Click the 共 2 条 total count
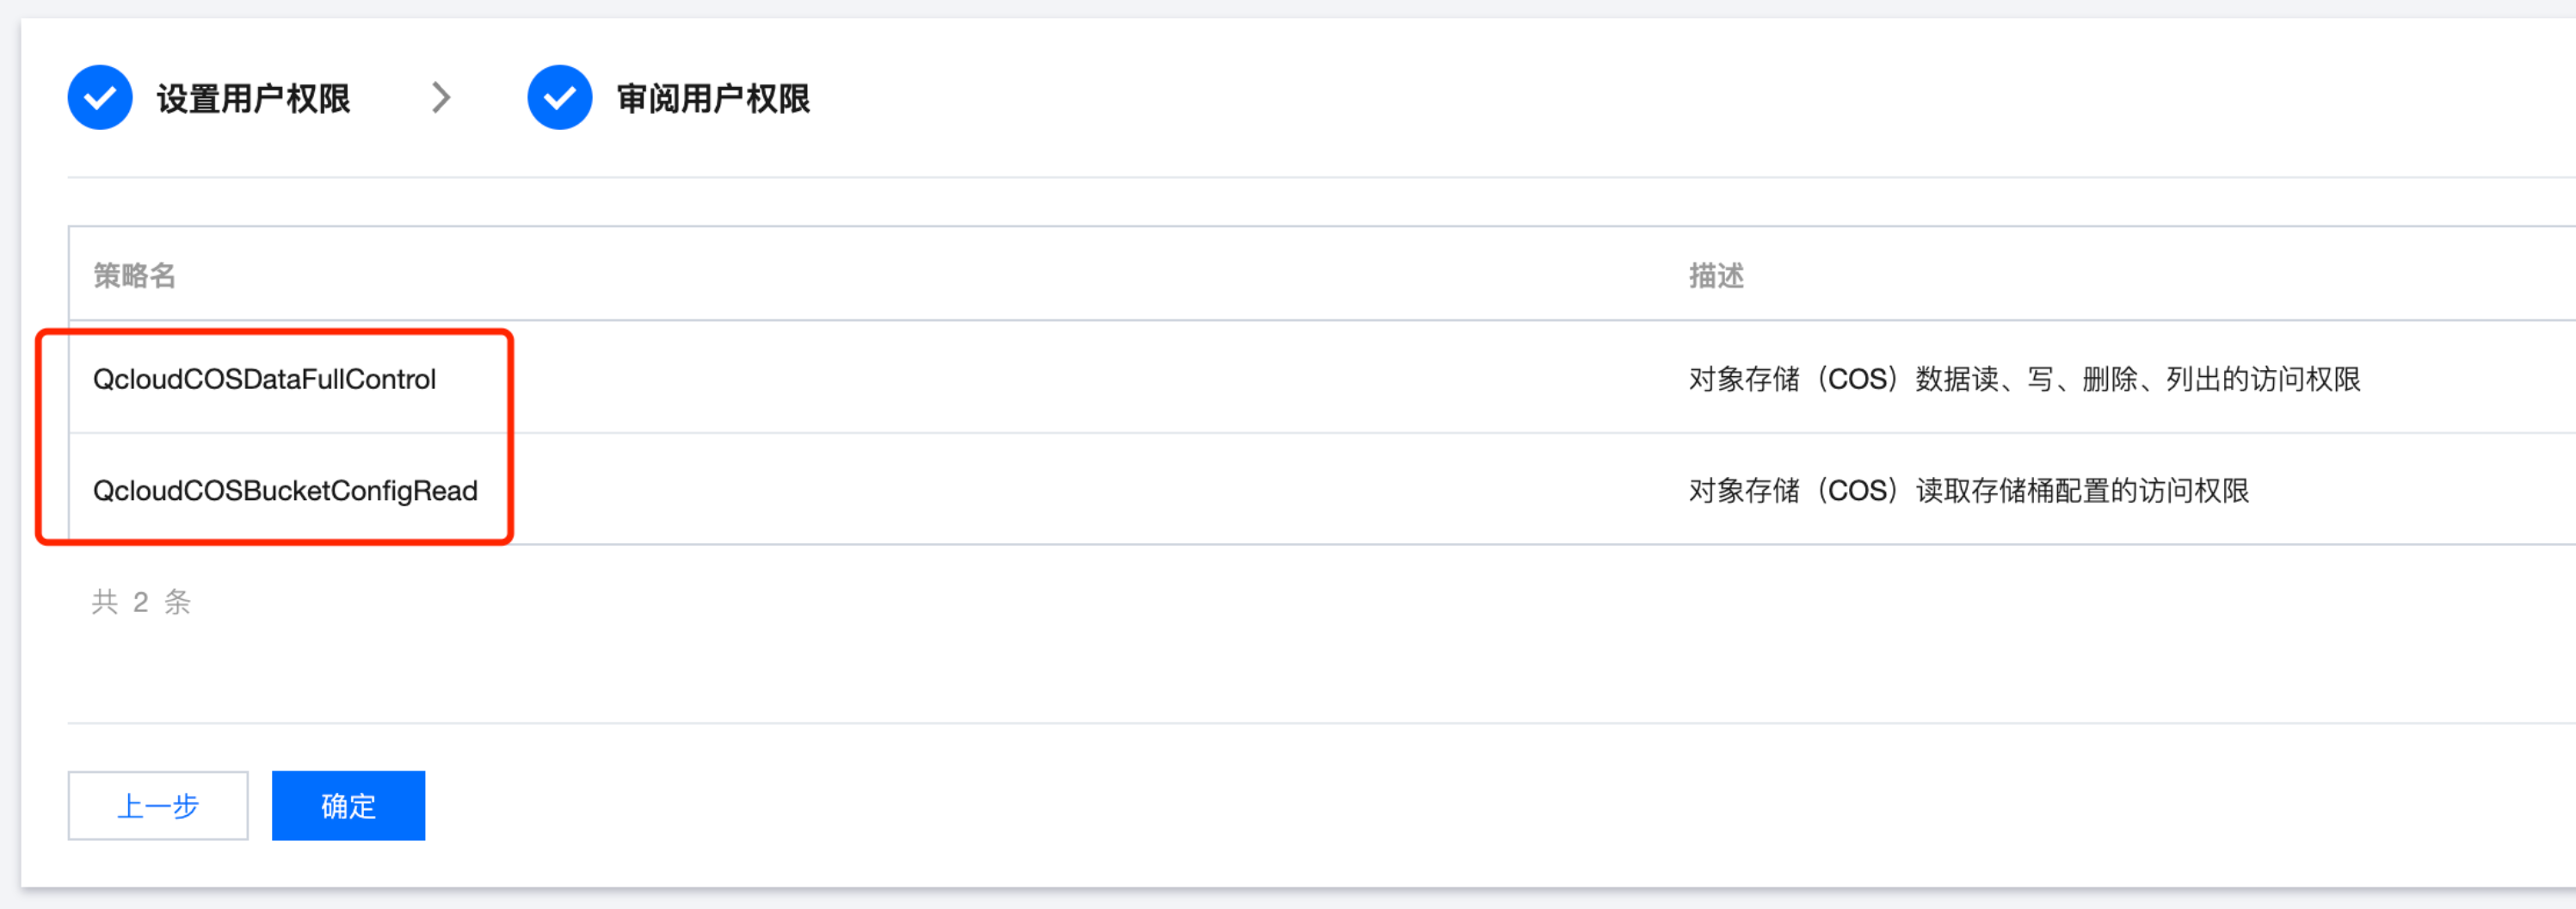This screenshot has height=909, width=2576. point(141,602)
